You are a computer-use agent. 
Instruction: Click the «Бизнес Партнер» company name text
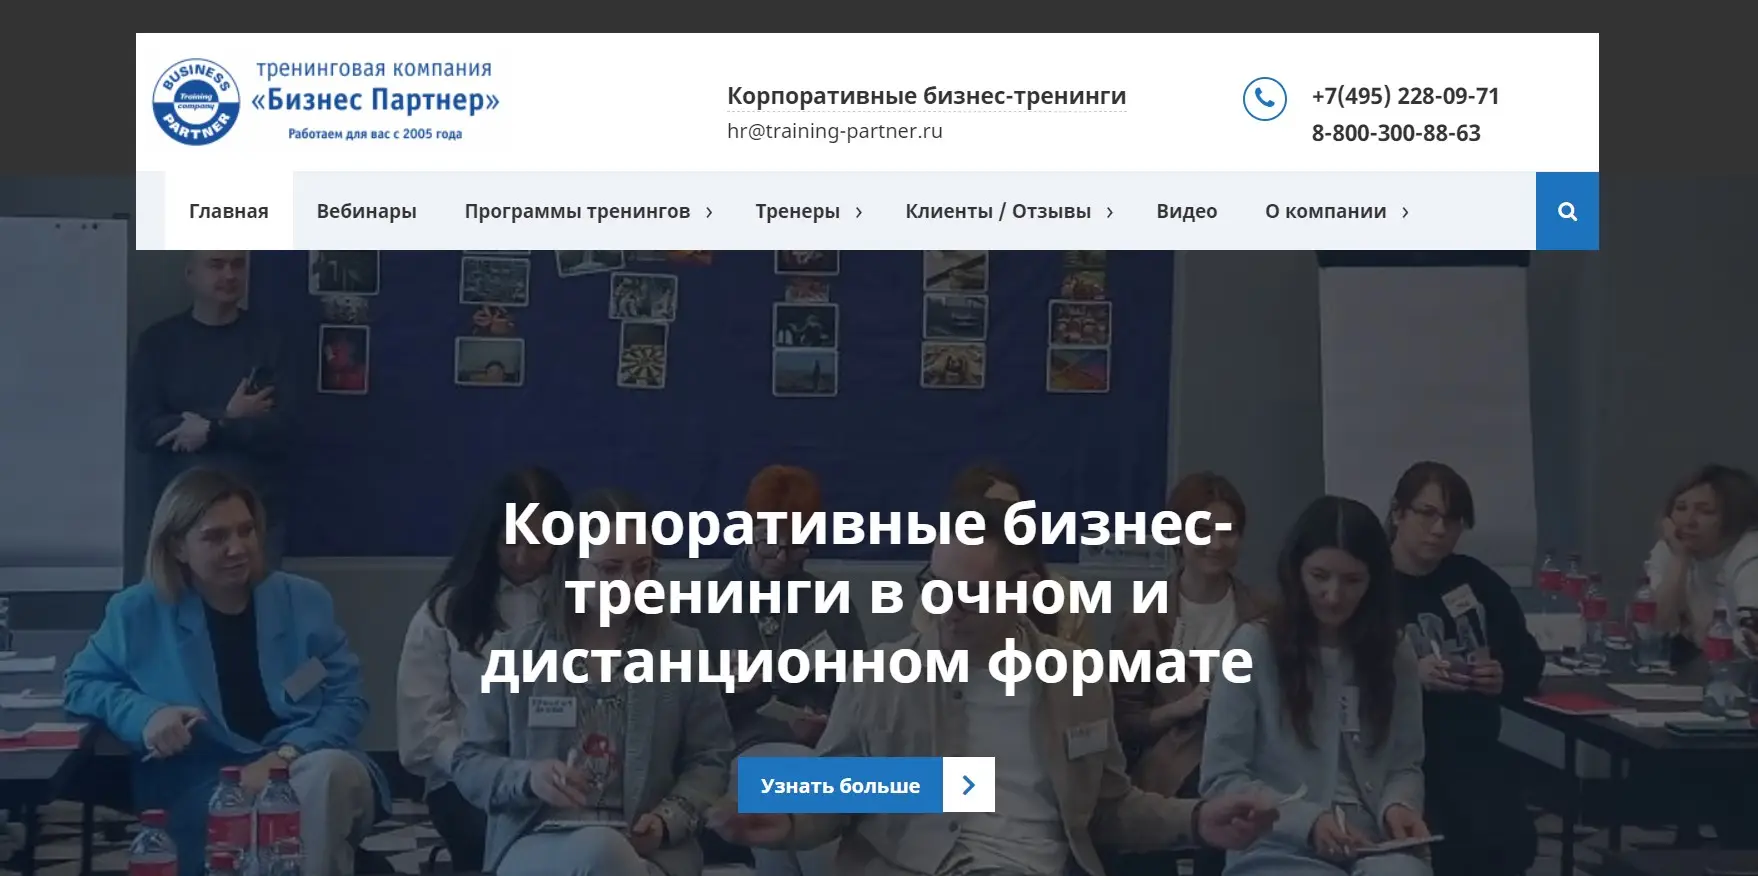coord(375,100)
